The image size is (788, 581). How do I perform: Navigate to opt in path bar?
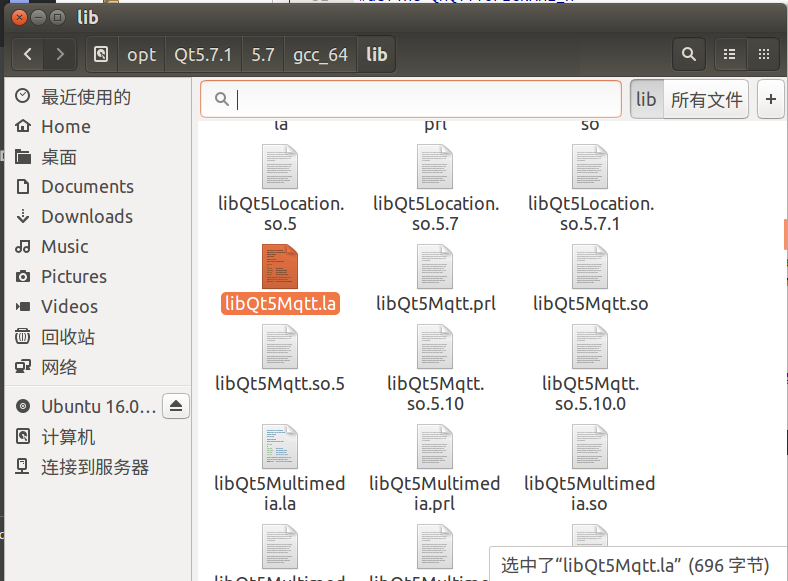[x=141, y=54]
